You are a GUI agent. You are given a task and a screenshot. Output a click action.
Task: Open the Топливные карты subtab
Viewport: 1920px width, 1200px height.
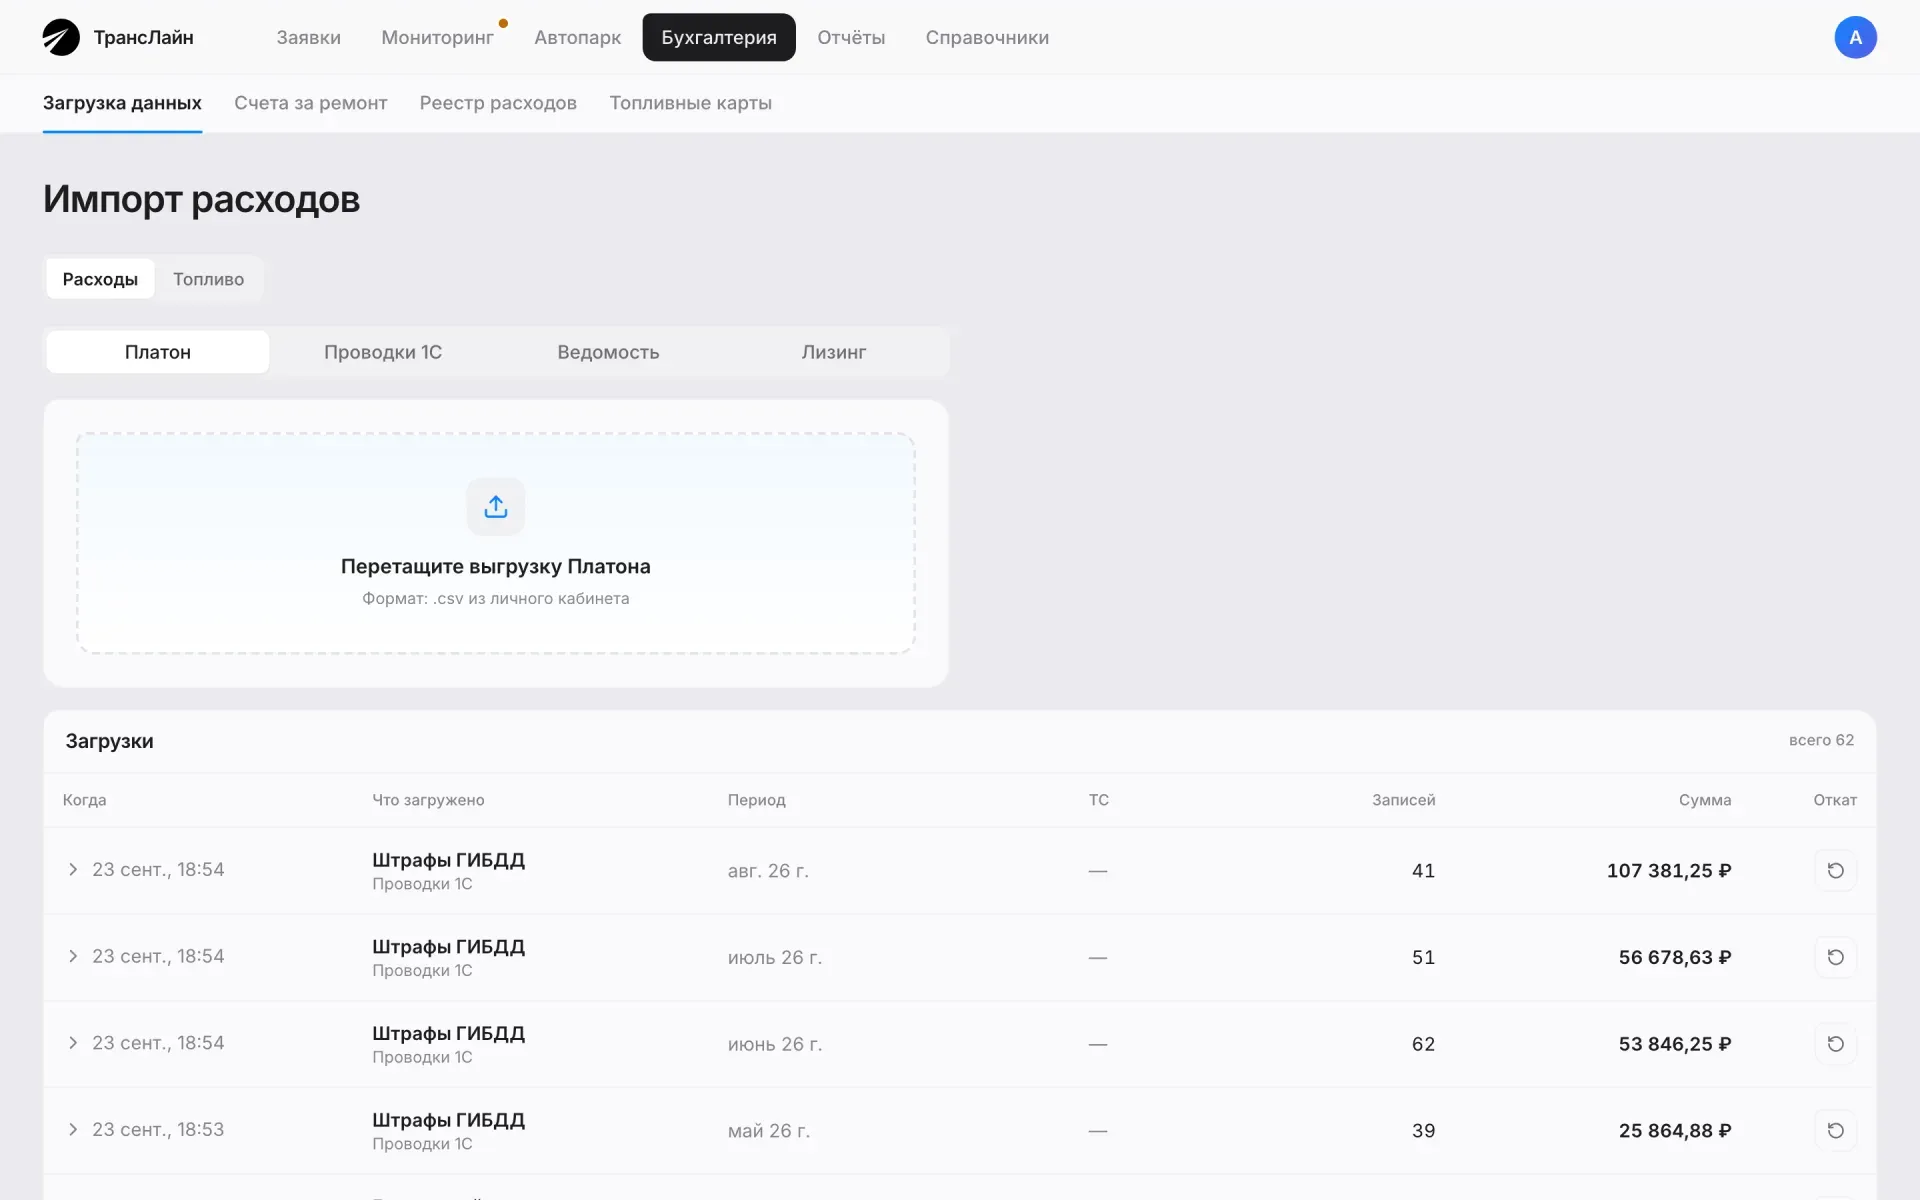(690, 103)
